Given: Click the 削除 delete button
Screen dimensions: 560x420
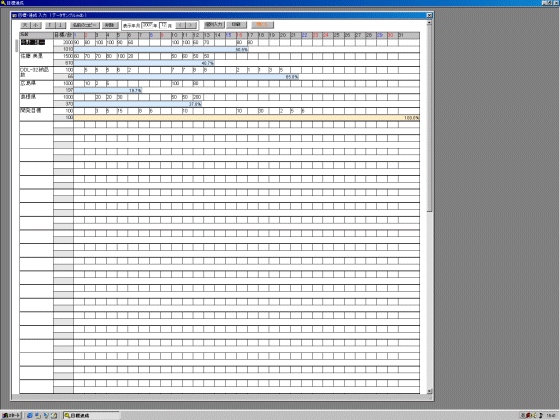Looking at the screenshot, I should point(110,25).
